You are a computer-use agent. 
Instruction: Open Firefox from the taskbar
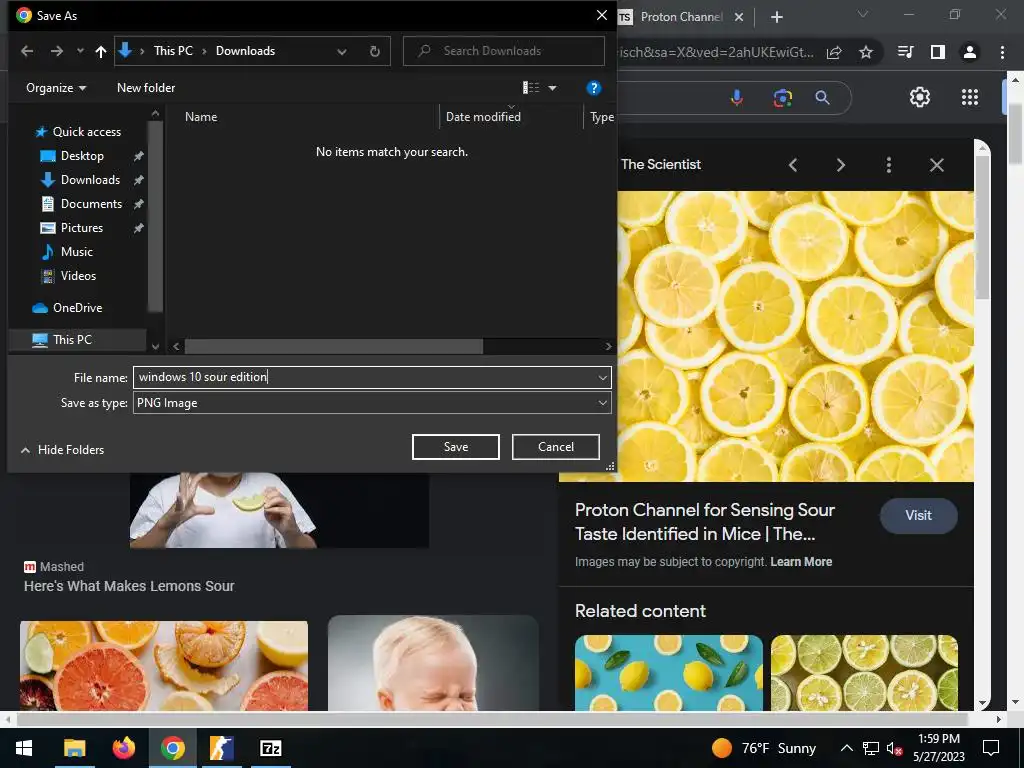click(123, 748)
